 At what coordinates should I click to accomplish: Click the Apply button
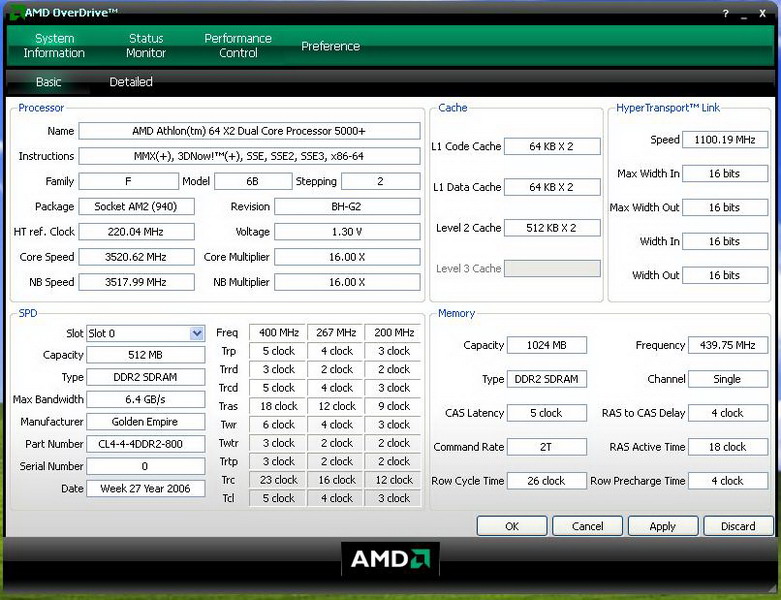coord(662,526)
